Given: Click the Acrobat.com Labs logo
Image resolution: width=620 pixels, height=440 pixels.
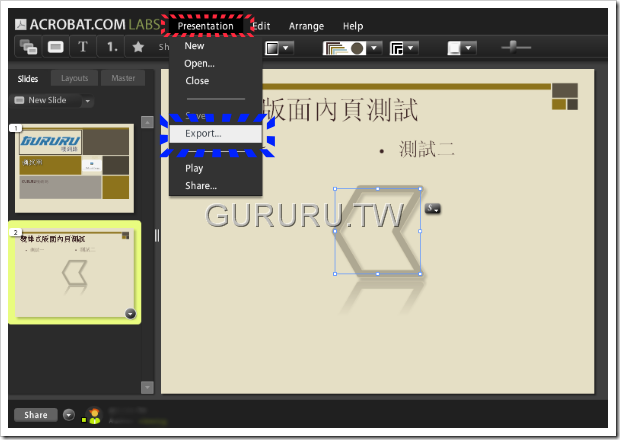Looking at the screenshot, I should pos(88,25).
